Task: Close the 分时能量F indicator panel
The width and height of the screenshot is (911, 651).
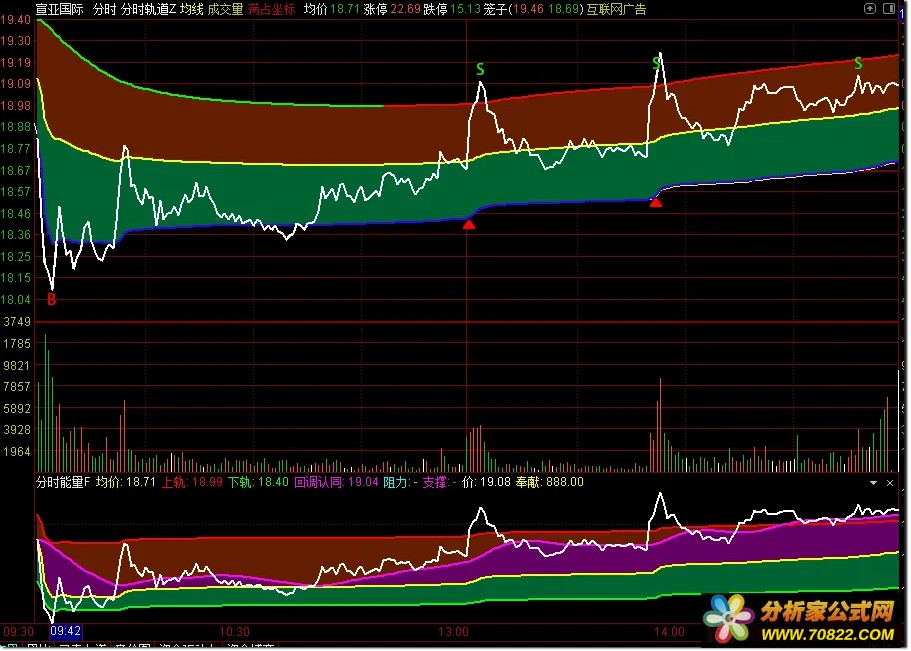Action: click(x=890, y=483)
